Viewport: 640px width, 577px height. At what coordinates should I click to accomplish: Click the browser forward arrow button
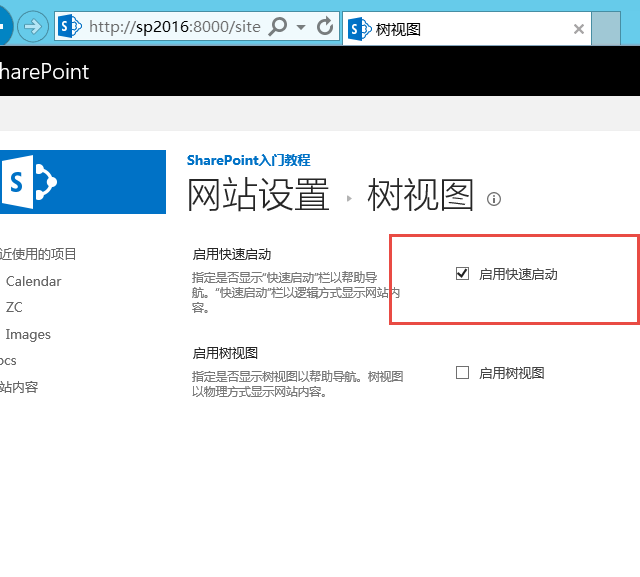click(33, 27)
